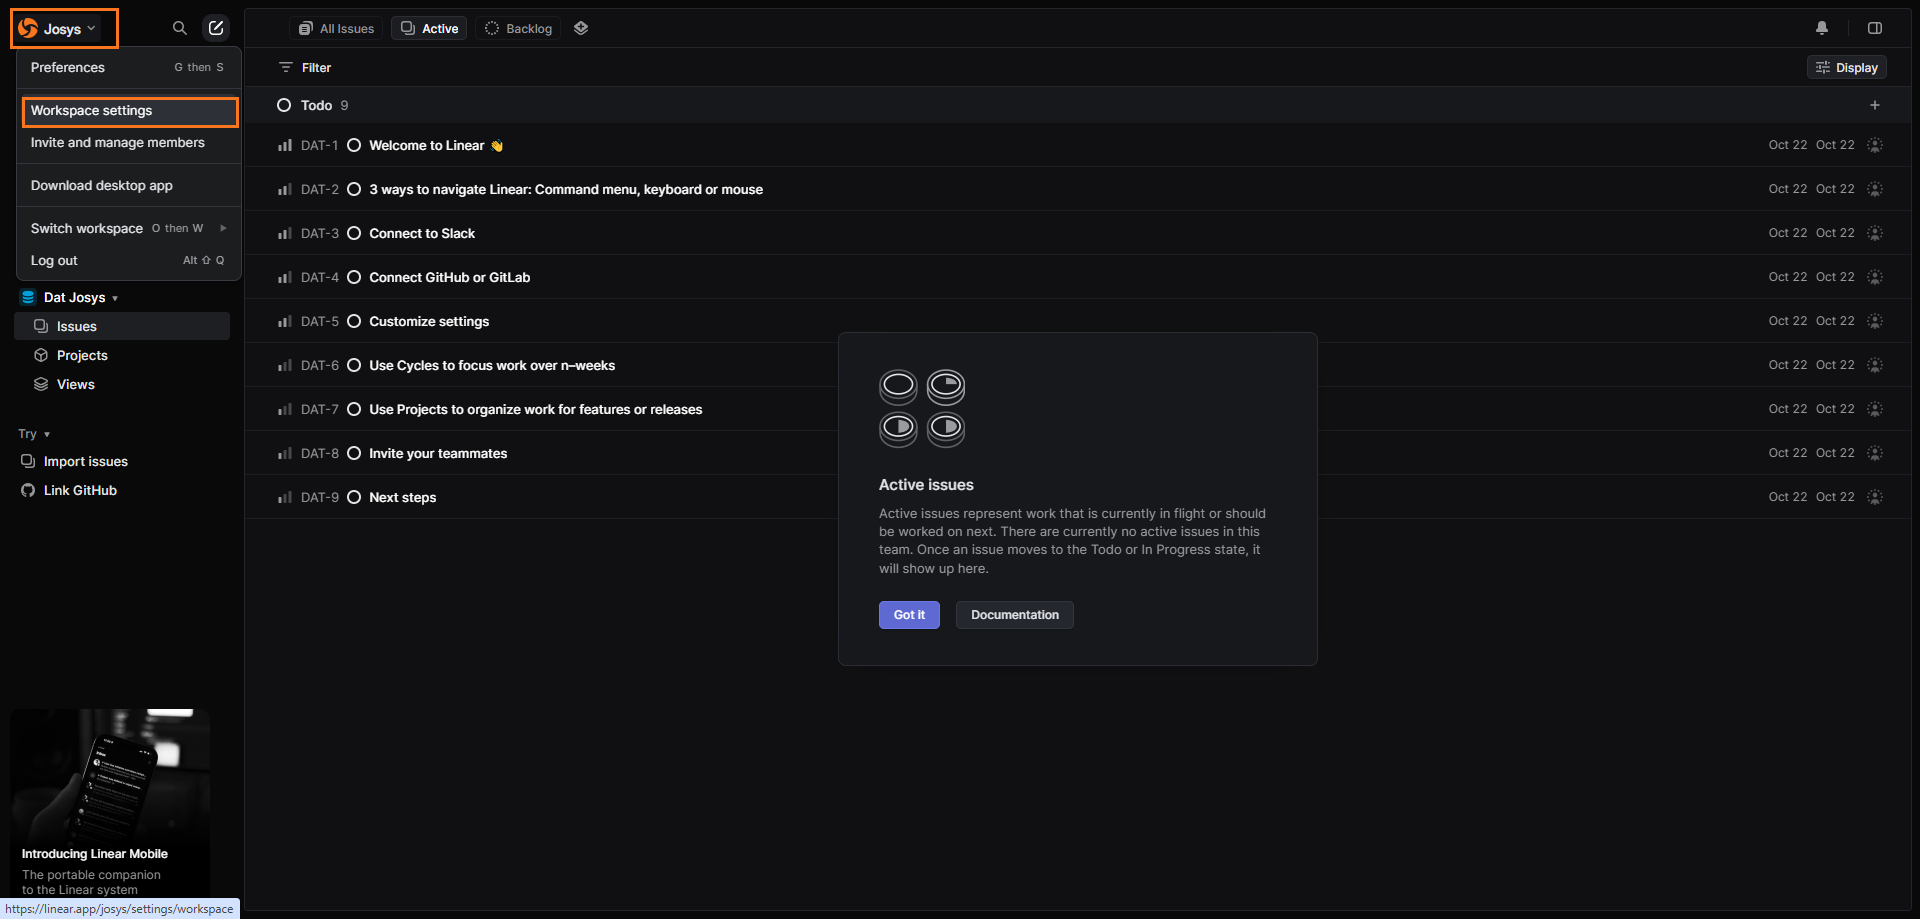
Task: Click assignee avatar icon for DAT-6
Action: coord(1875,365)
